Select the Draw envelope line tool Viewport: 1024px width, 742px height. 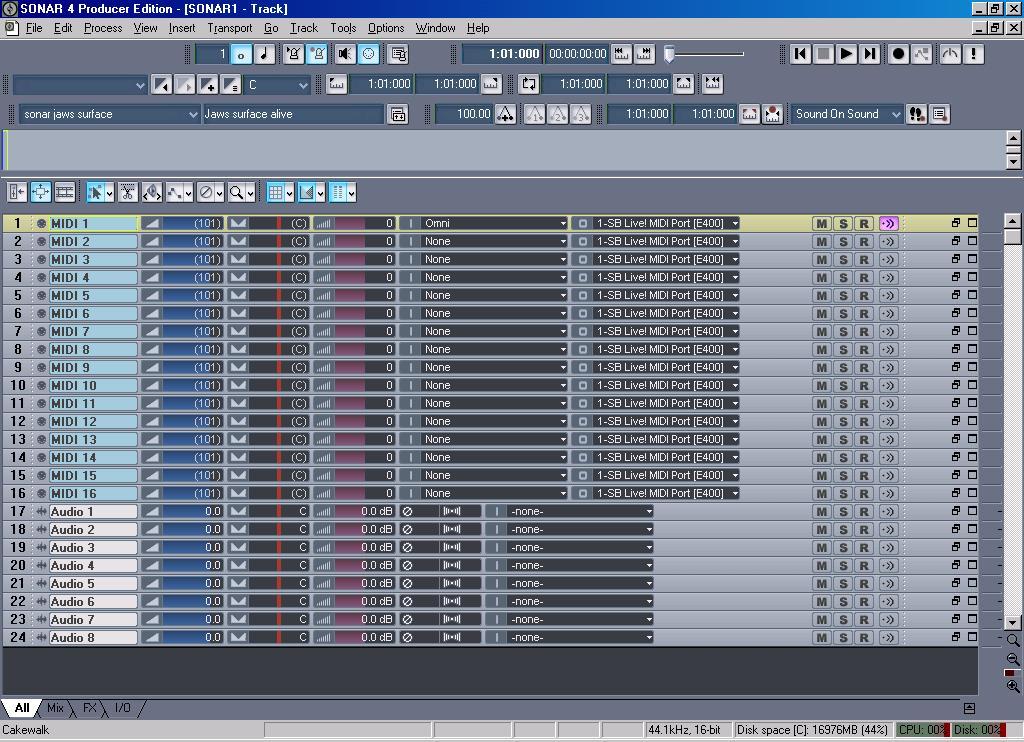point(174,193)
